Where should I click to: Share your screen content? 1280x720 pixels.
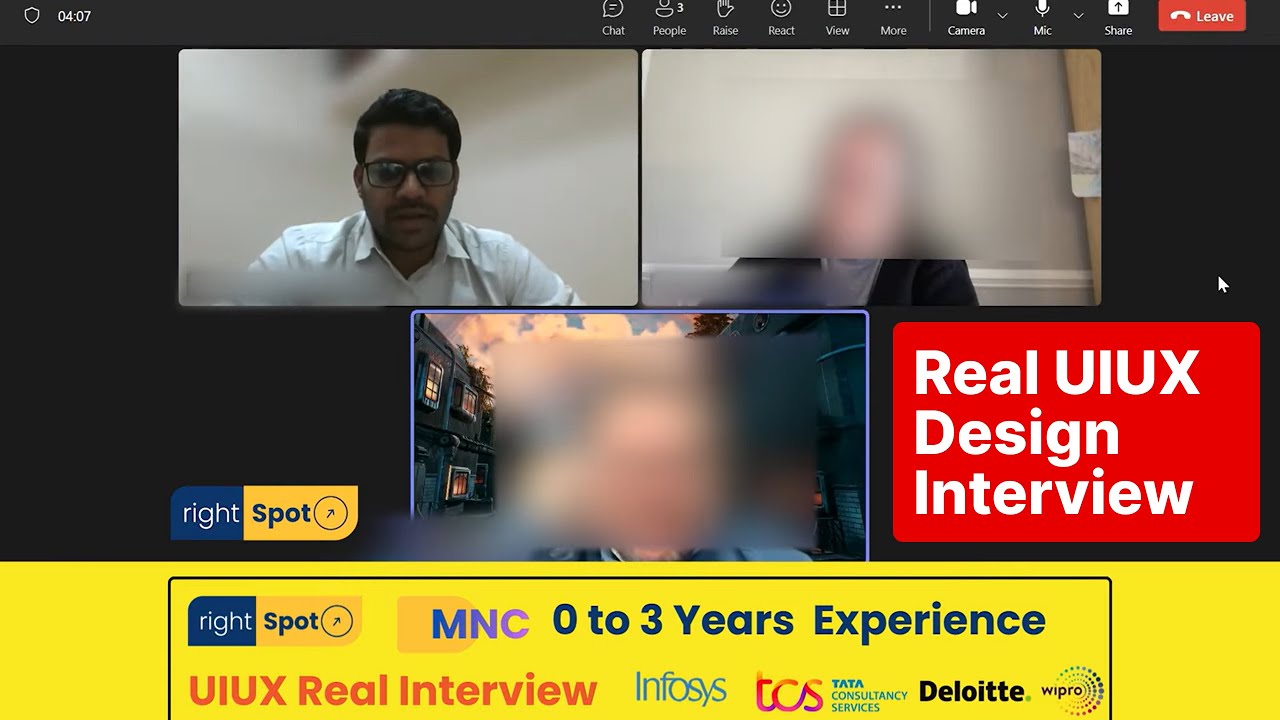(1118, 18)
